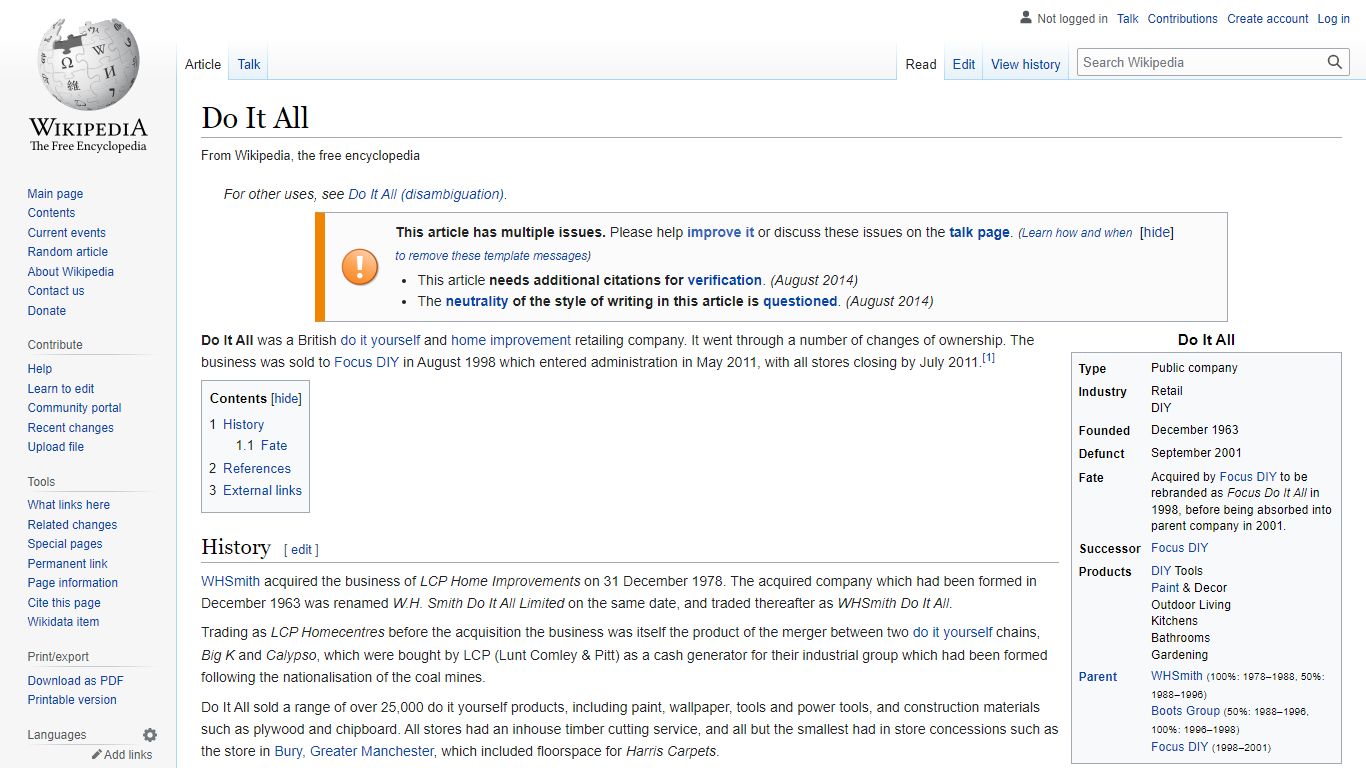Screen dimensions: 1366x768
Task: Click citation reference [1]
Action: pyautogui.click(x=988, y=358)
